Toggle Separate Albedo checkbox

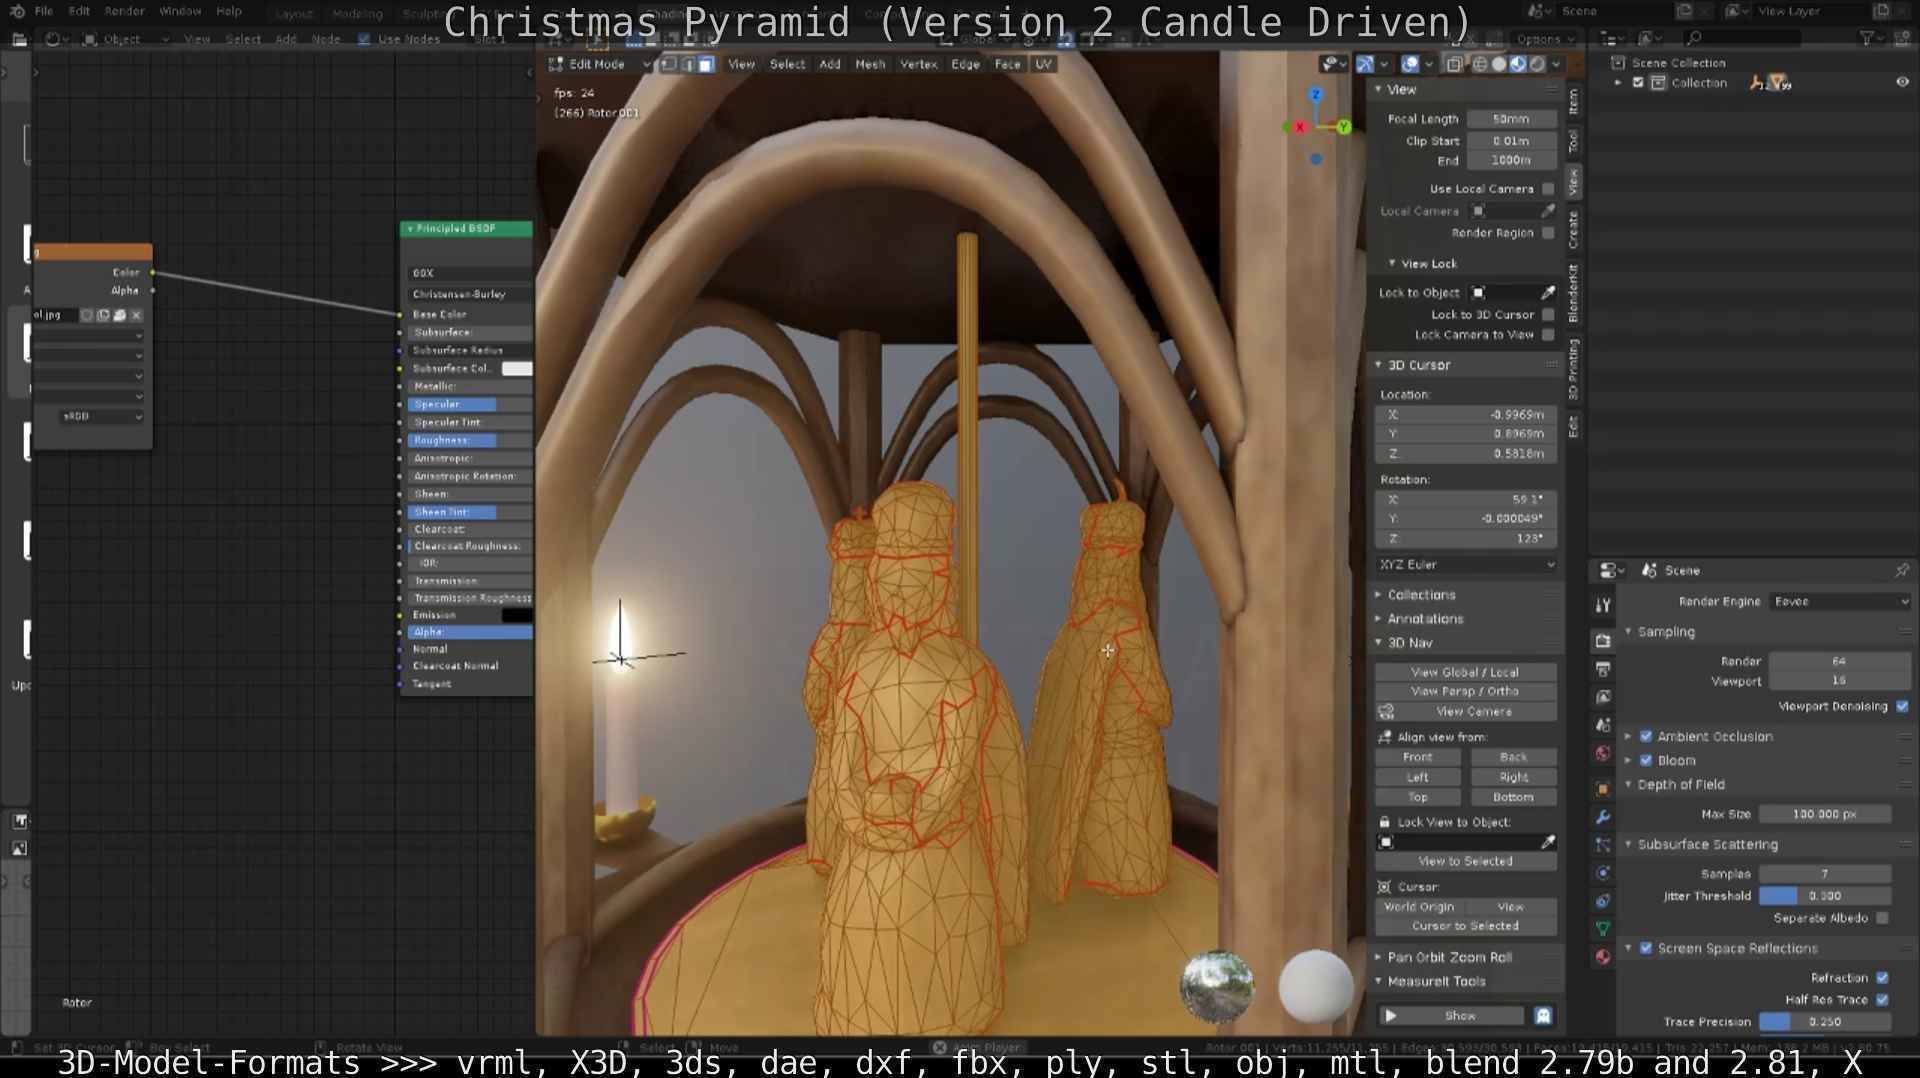click(x=1883, y=919)
